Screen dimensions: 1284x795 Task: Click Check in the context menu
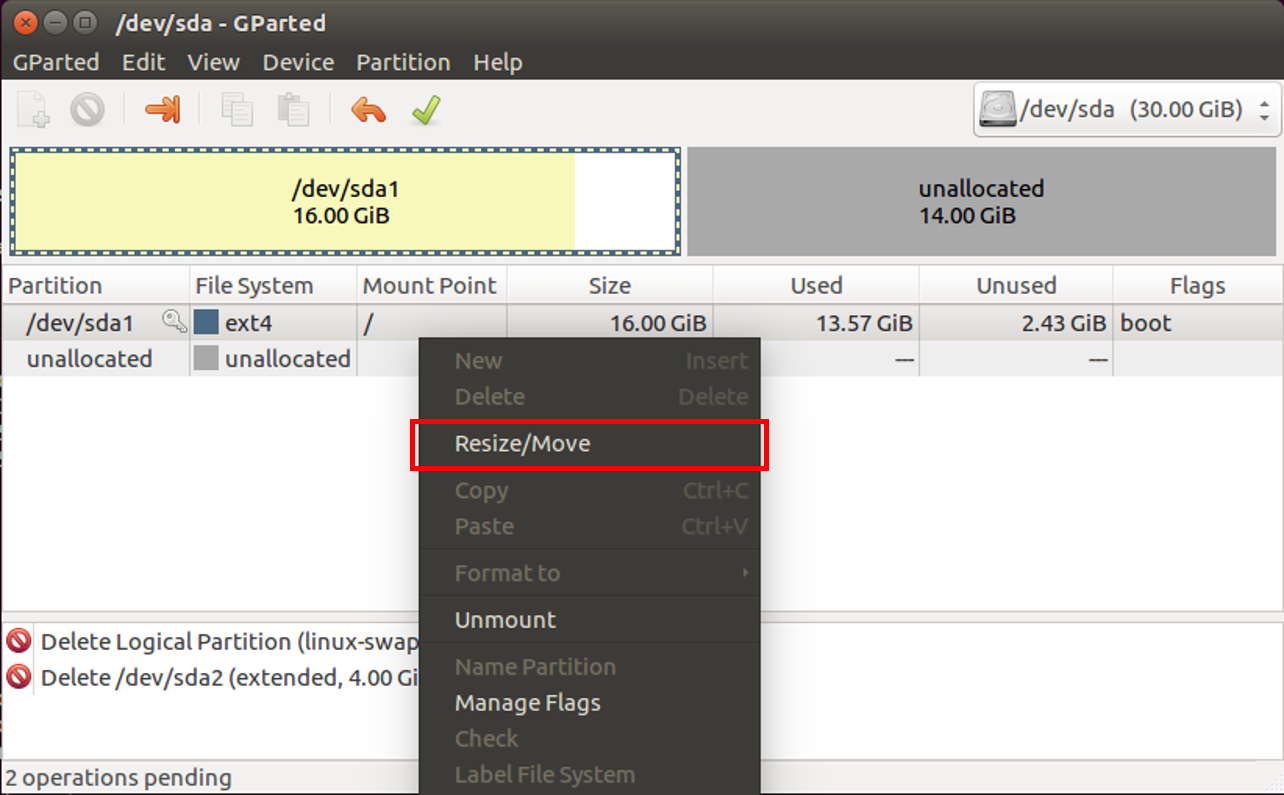pos(590,739)
